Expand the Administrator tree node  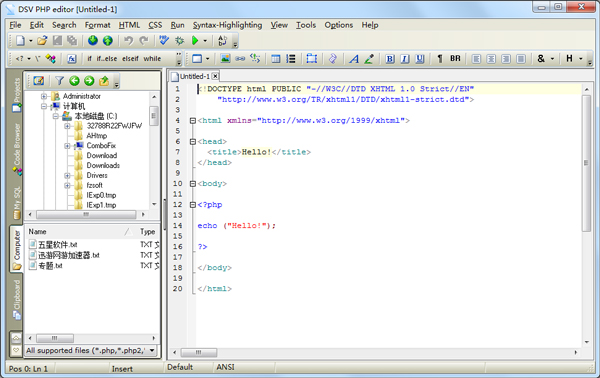pos(44,96)
